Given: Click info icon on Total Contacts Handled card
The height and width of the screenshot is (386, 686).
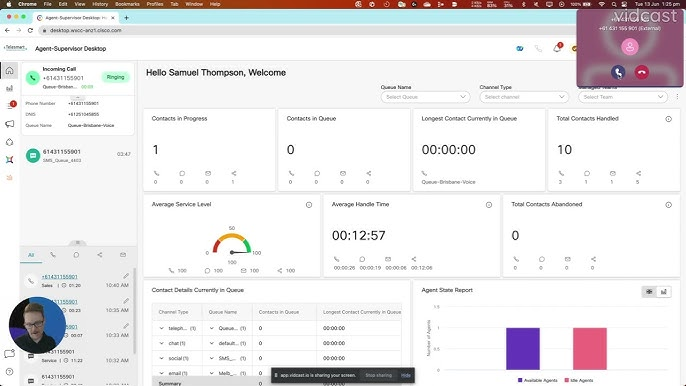Looking at the screenshot, I should (x=668, y=119).
